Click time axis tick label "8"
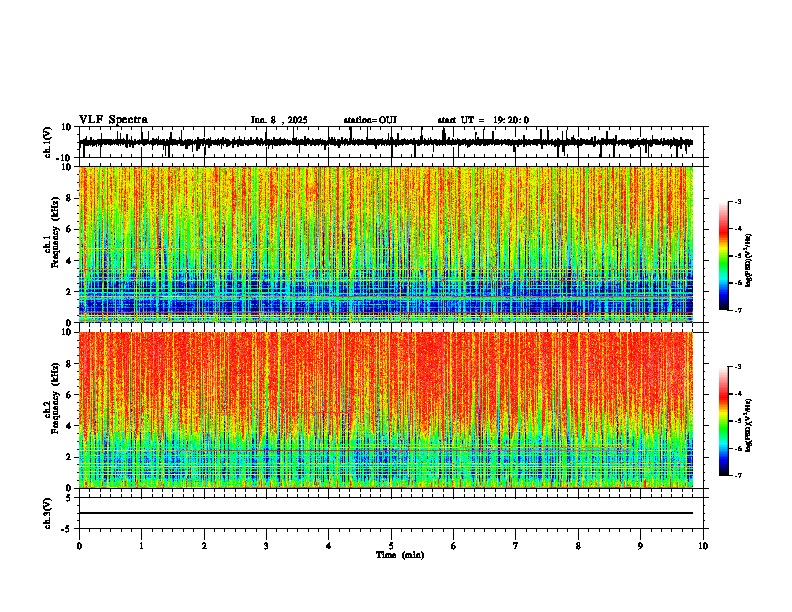This screenshot has width=792, height=612. click(x=578, y=546)
